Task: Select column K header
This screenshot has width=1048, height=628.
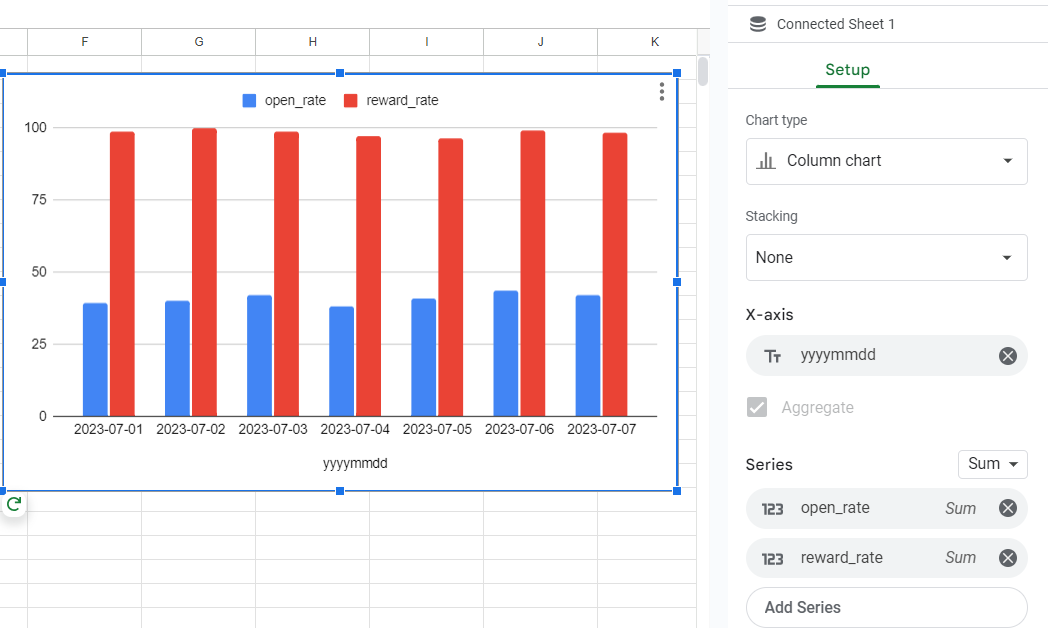Action: 654,42
